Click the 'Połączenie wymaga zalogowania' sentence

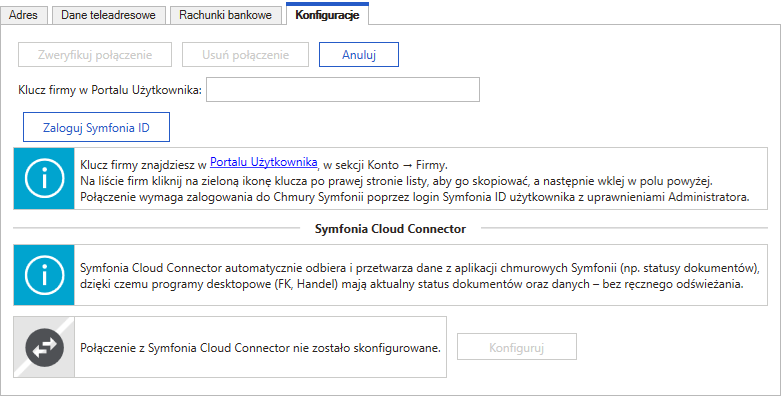tap(415, 197)
